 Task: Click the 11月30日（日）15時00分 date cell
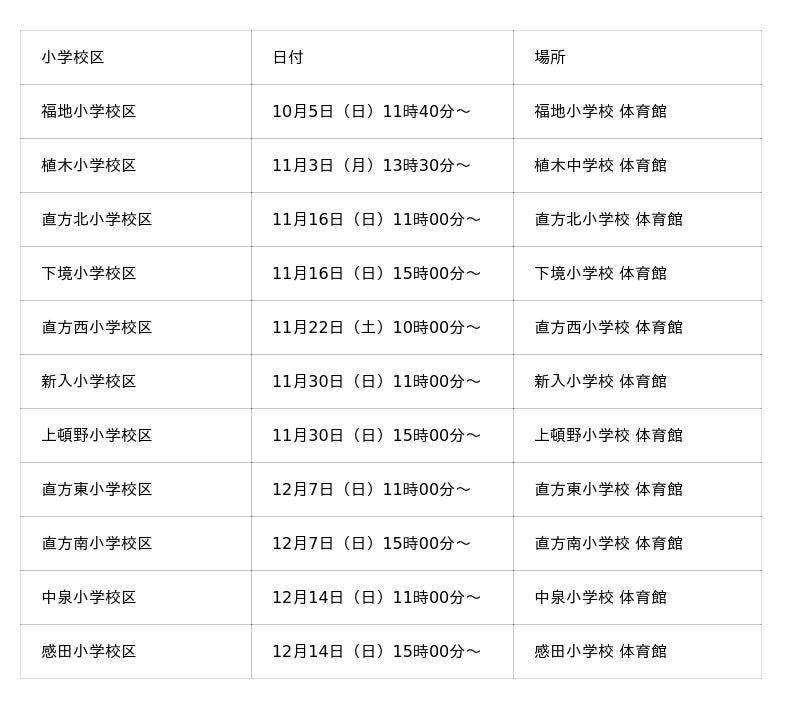pyautogui.click(x=376, y=436)
